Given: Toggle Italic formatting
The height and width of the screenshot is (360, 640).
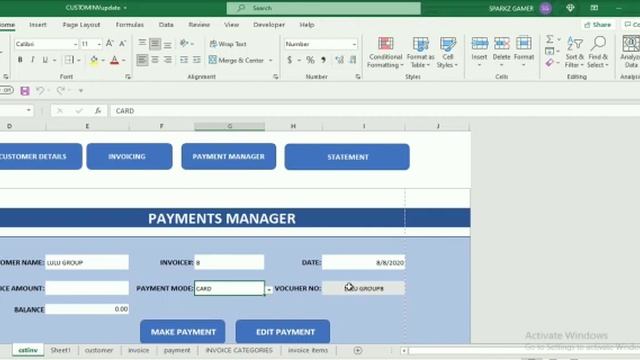Looking at the screenshot, I should point(33,60).
